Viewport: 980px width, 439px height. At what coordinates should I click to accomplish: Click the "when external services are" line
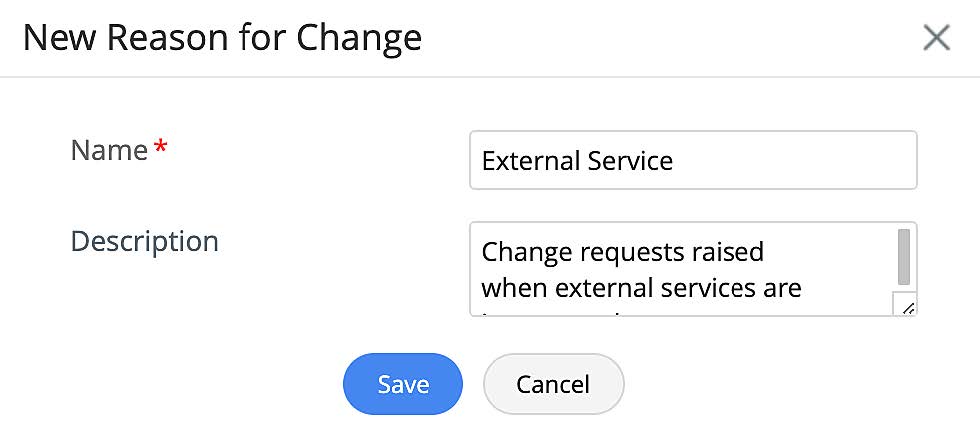click(x=641, y=288)
